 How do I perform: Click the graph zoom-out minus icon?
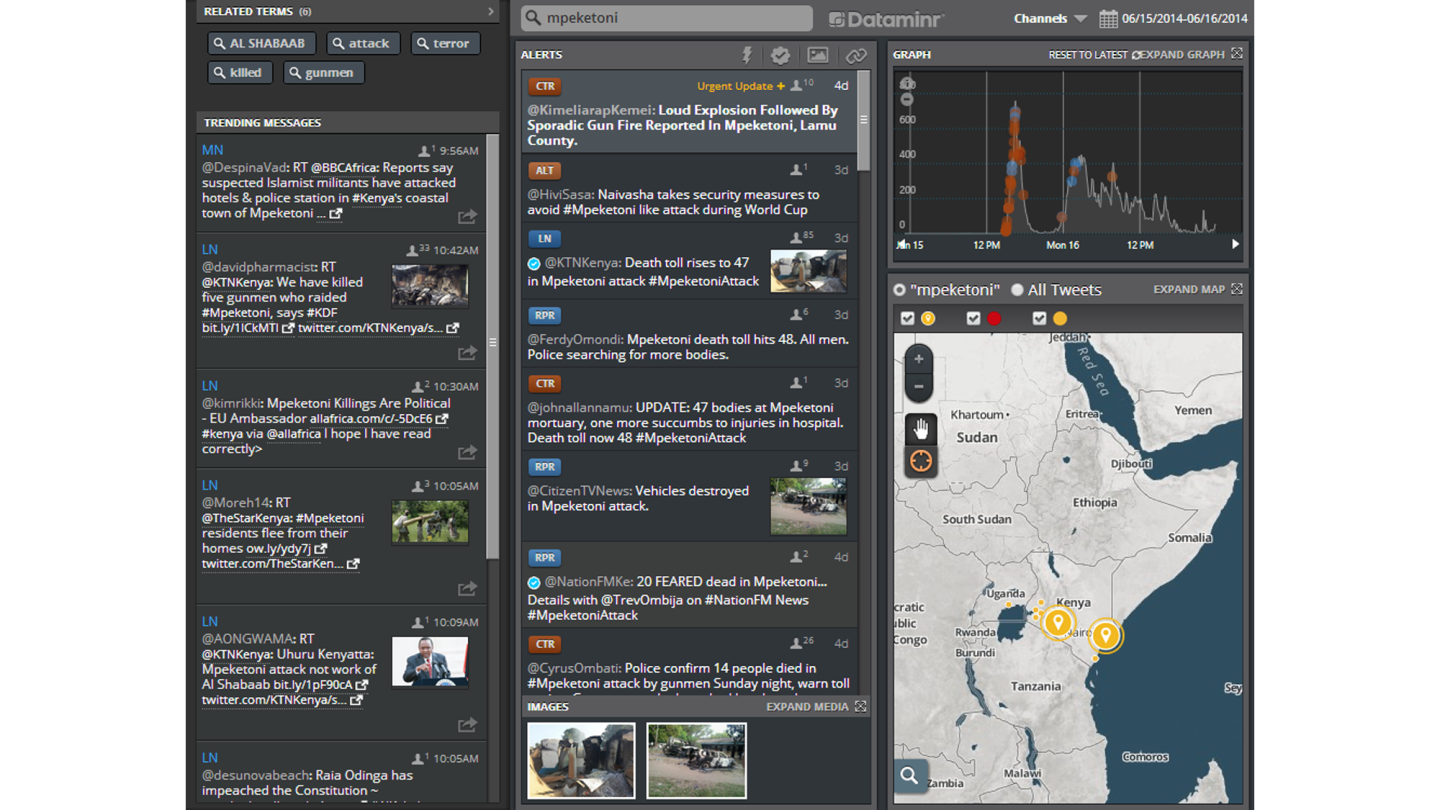(x=907, y=100)
